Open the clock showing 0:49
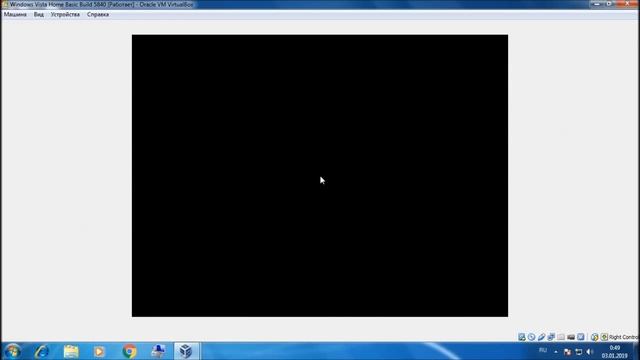640x360 pixels. point(614,351)
